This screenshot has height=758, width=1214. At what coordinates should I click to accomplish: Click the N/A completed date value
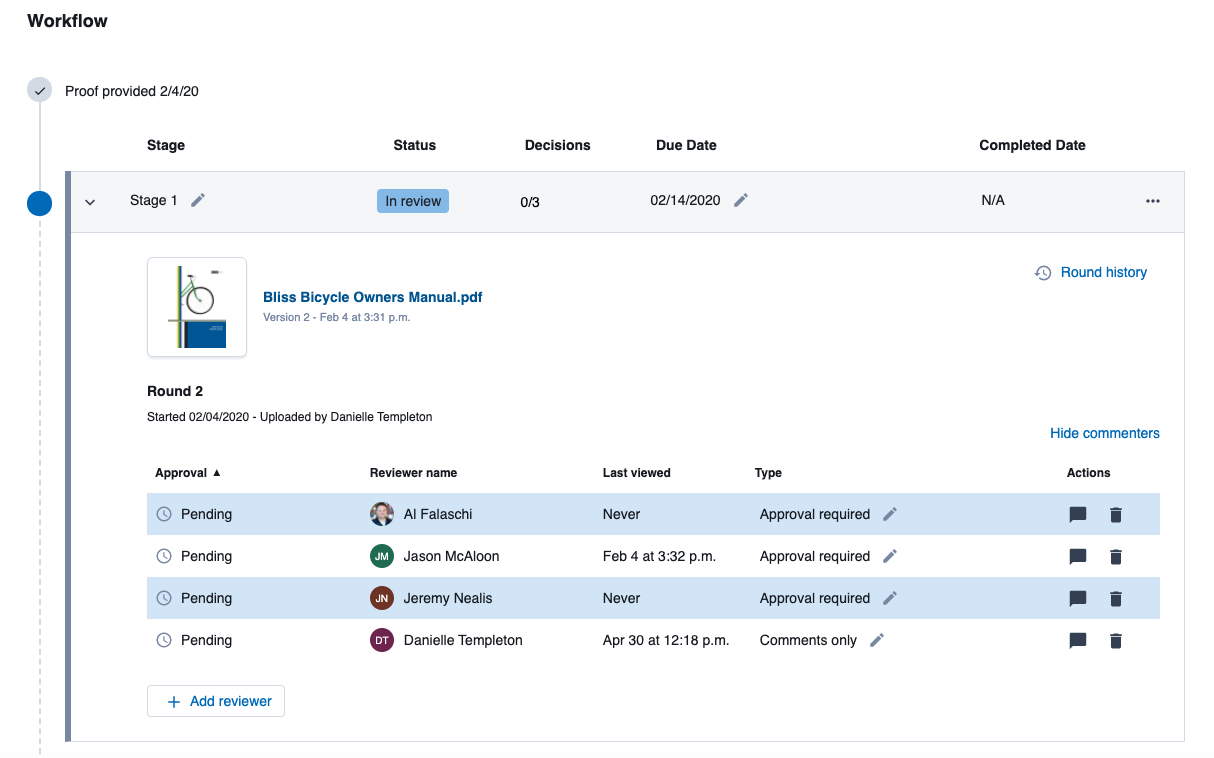coord(993,200)
